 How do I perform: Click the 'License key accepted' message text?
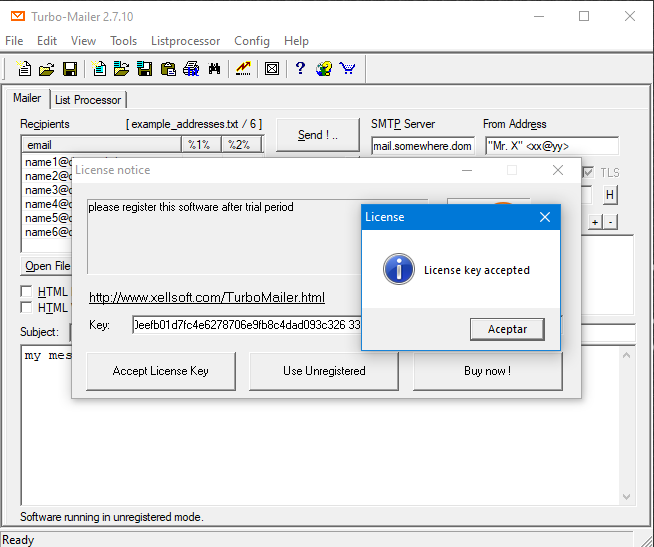click(477, 270)
